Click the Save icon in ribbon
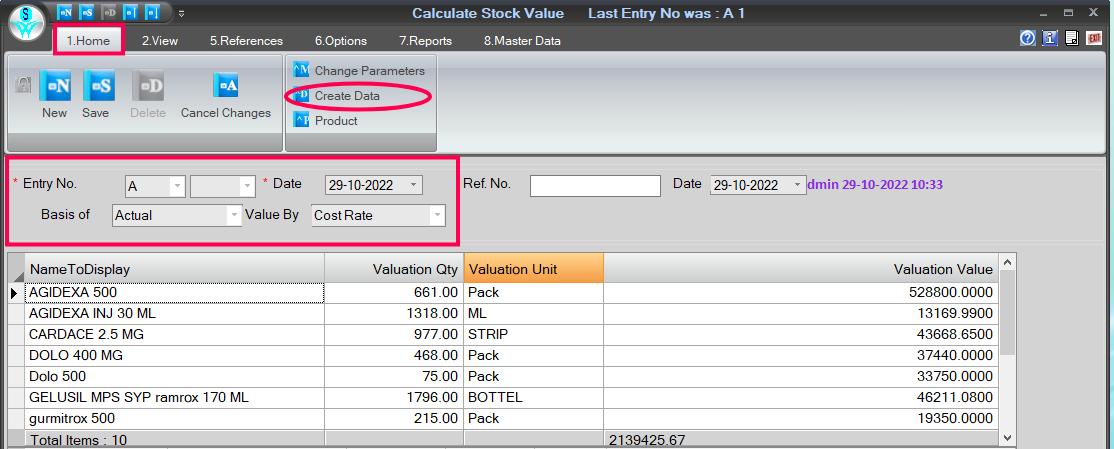This screenshot has width=1114, height=449. [98, 86]
